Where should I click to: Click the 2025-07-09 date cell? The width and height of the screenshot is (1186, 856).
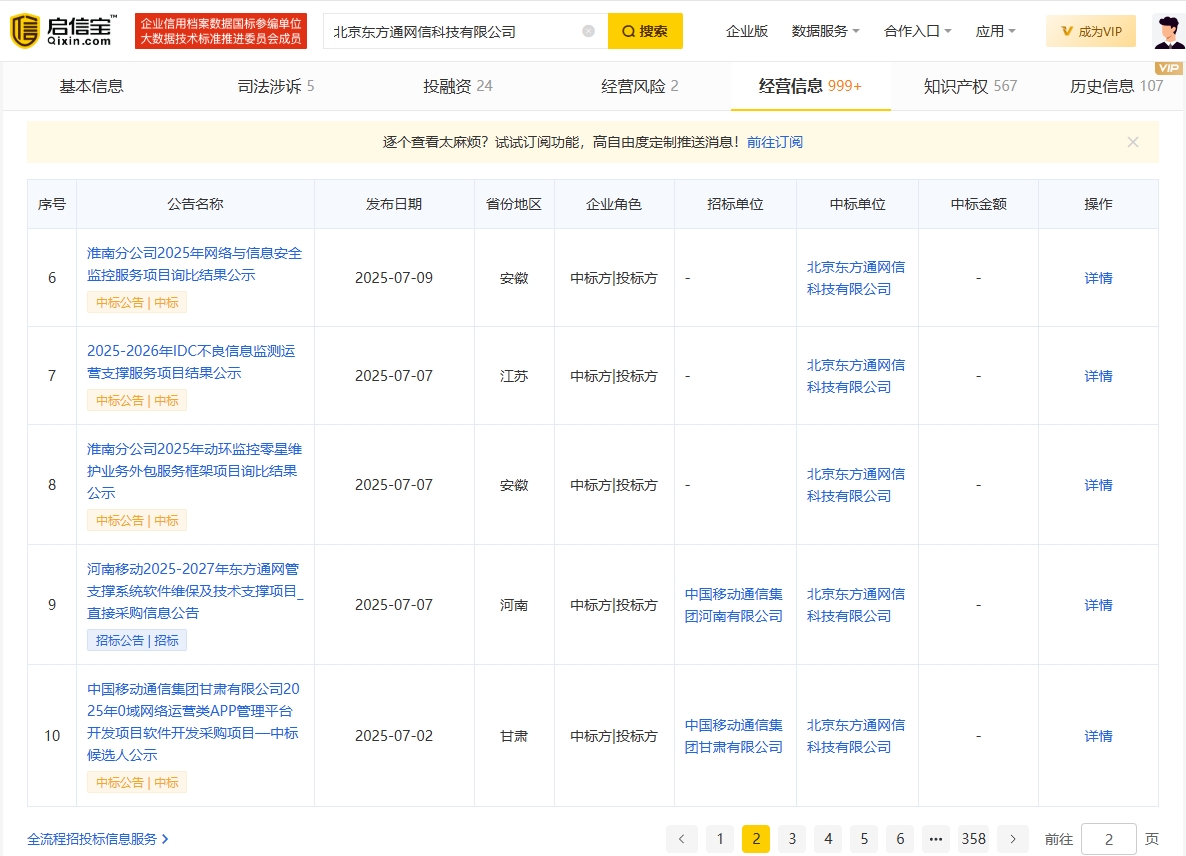(394, 278)
